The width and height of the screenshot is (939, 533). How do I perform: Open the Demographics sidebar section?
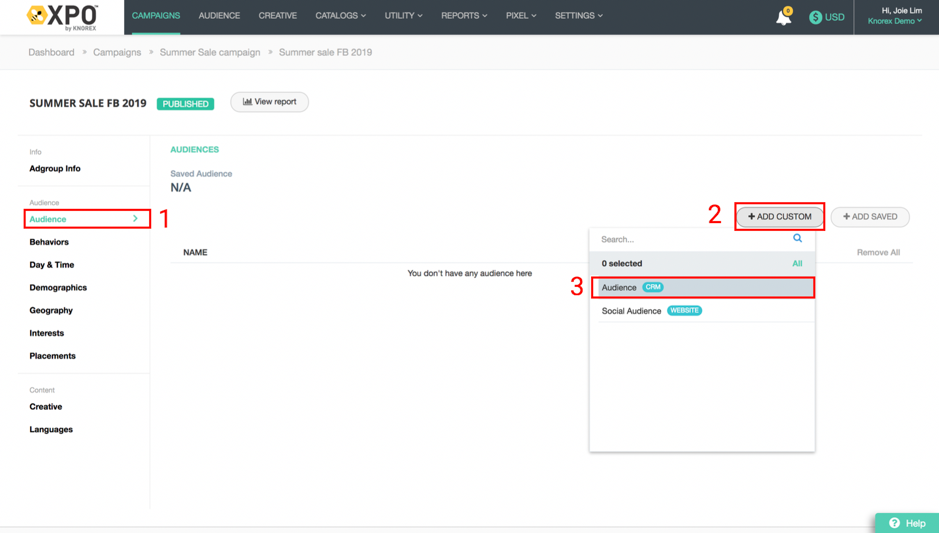pyautogui.click(x=58, y=288)
